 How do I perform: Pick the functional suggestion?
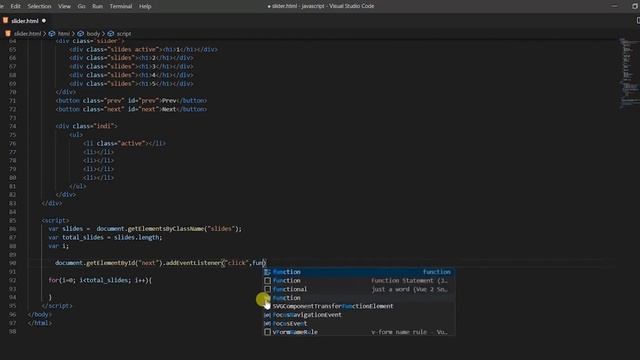[x=358, y=289]
